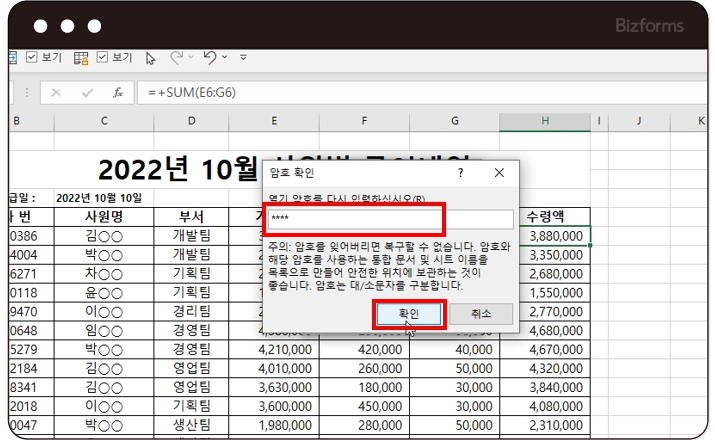The image size is (715, 440).
Task: Open the Customize Quick Access Toolbar dropdown
Action: [243, 58]
